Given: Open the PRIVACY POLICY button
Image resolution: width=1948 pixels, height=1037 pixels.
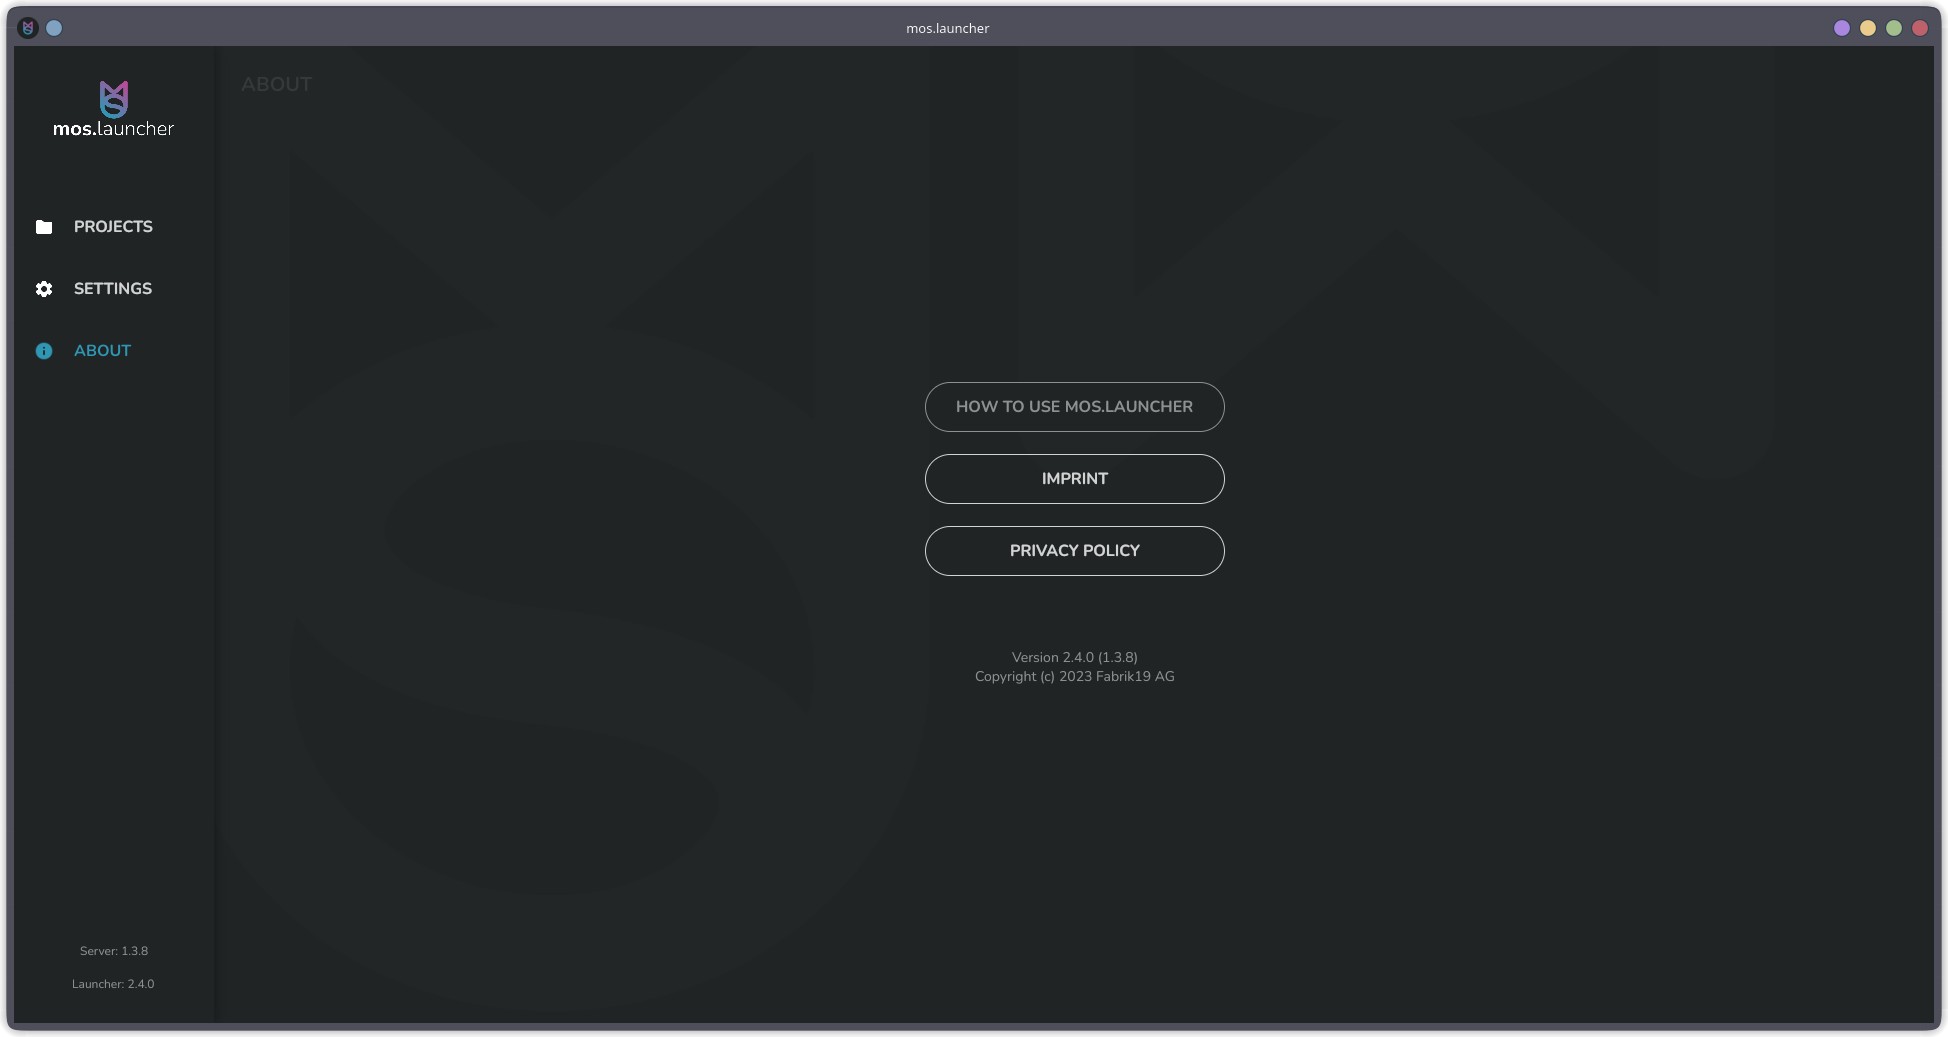Looking at the screenshot, I should point(1074,551).
